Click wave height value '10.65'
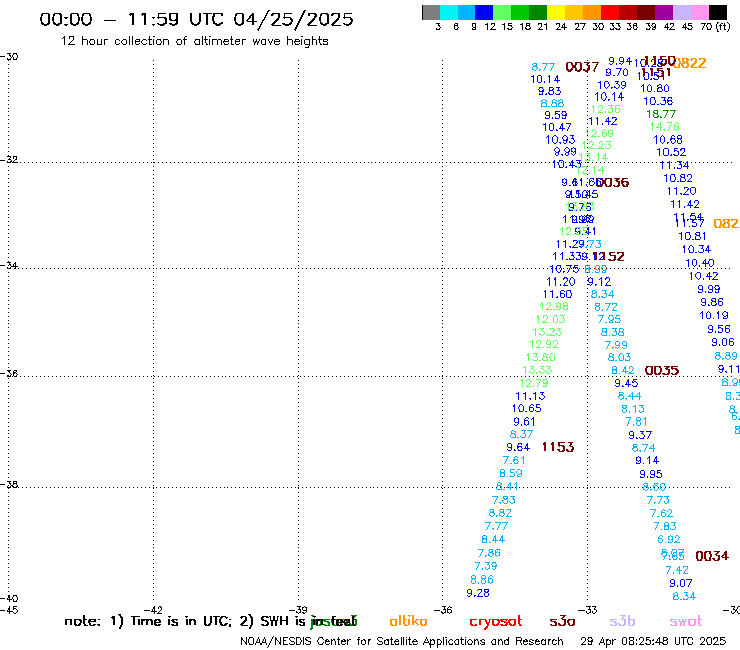This screenshot has width=740, height=650. pyautogui.click(x=527, y=409)
